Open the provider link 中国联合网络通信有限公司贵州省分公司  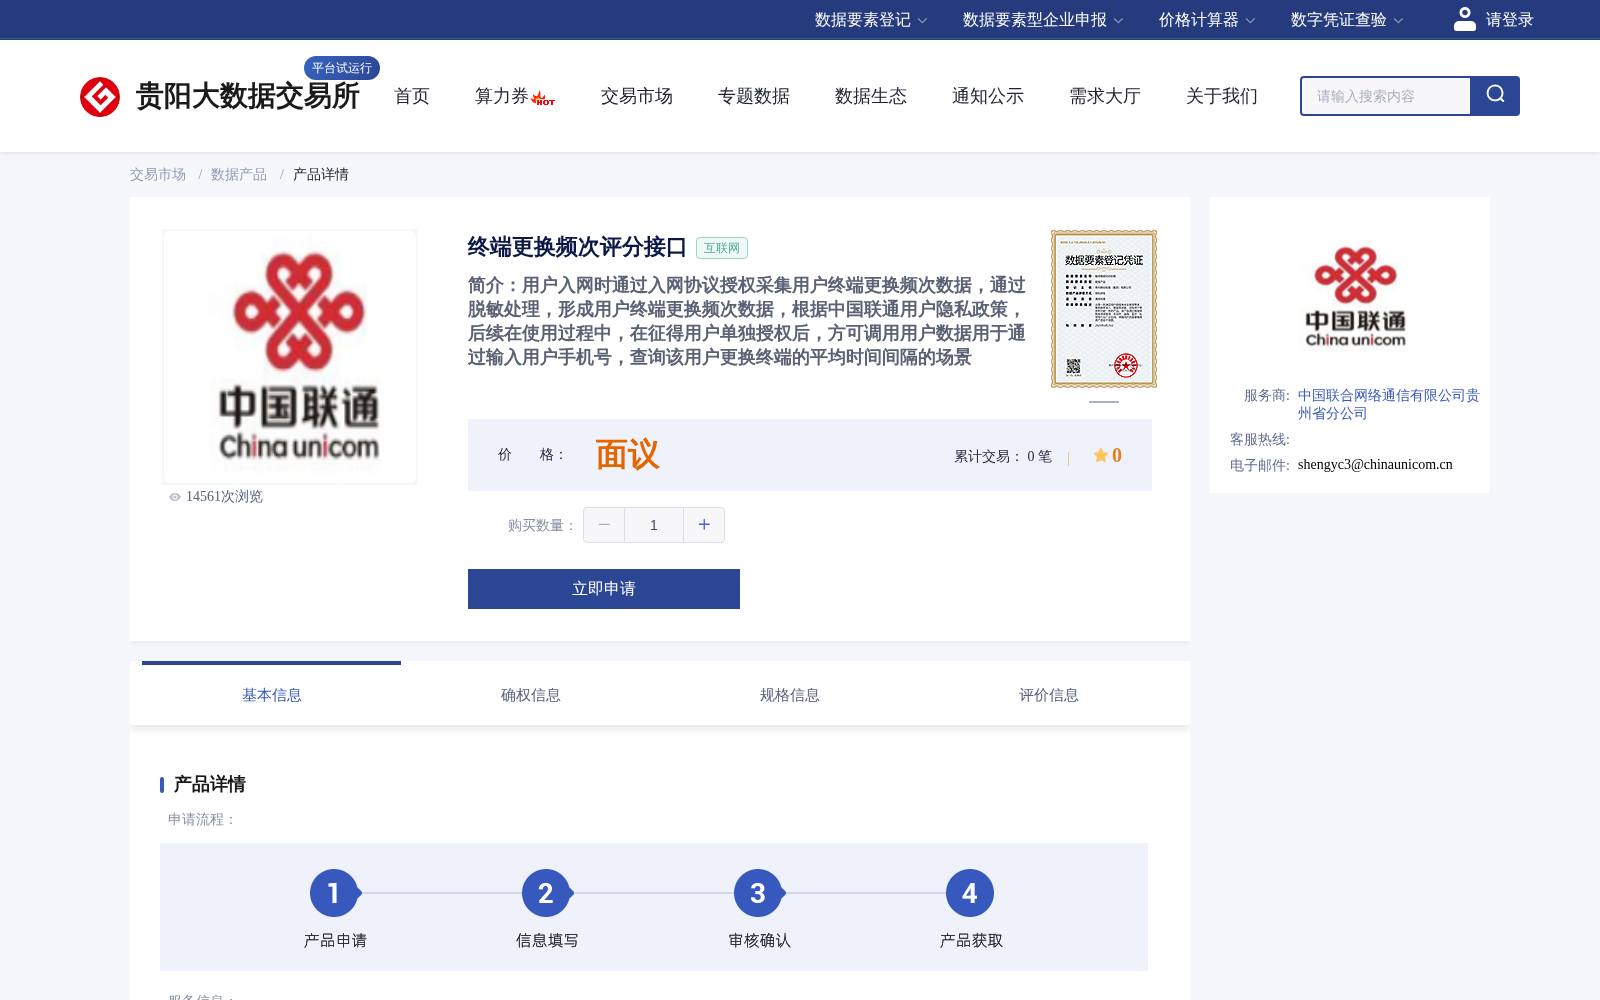tap(1388, 404)
